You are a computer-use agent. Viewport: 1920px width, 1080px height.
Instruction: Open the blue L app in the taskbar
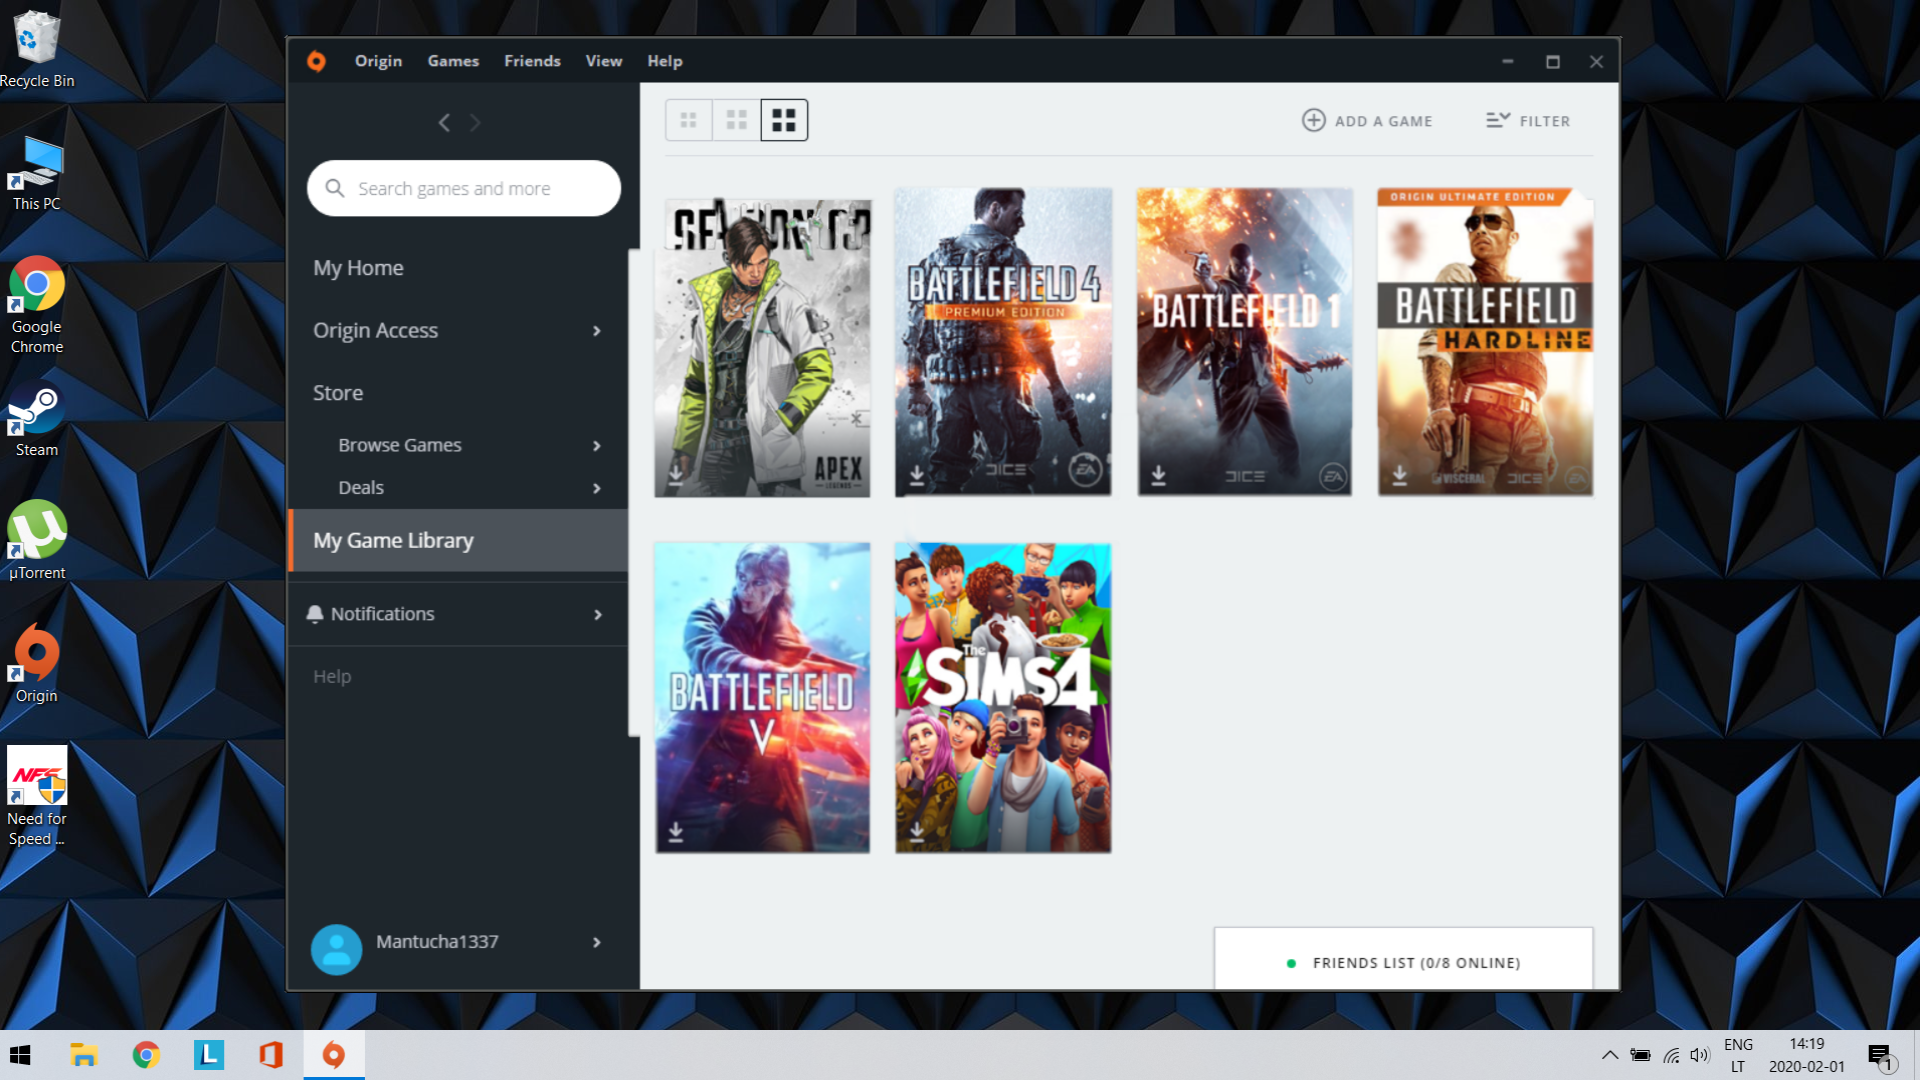pos(208,1055)
